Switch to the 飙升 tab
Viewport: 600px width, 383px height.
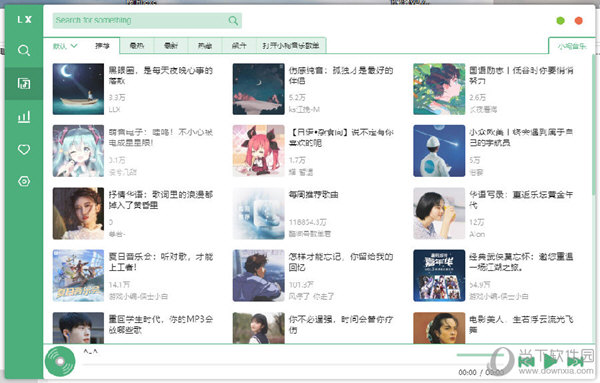click(x=239, y=46)
